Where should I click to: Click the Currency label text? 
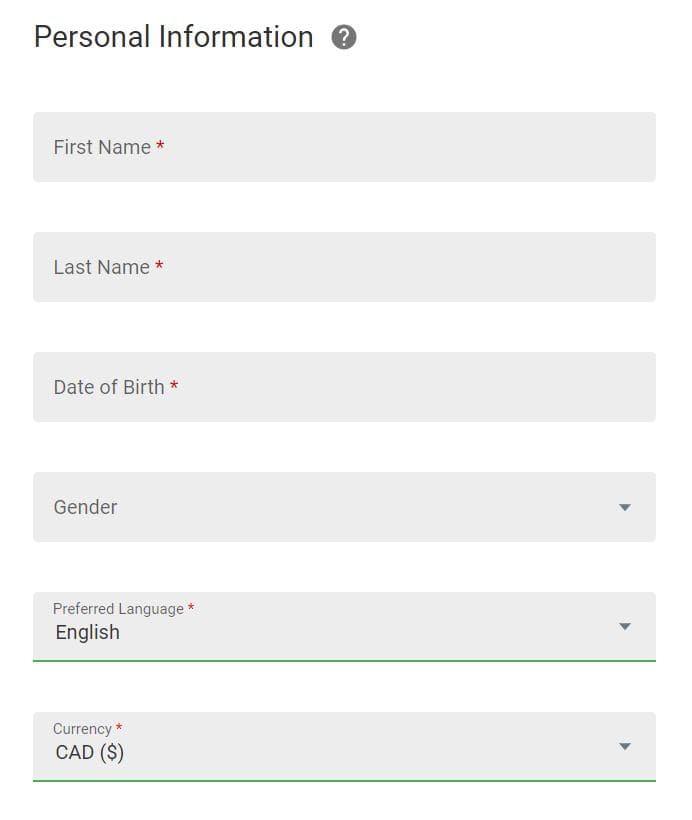(82, 728)
